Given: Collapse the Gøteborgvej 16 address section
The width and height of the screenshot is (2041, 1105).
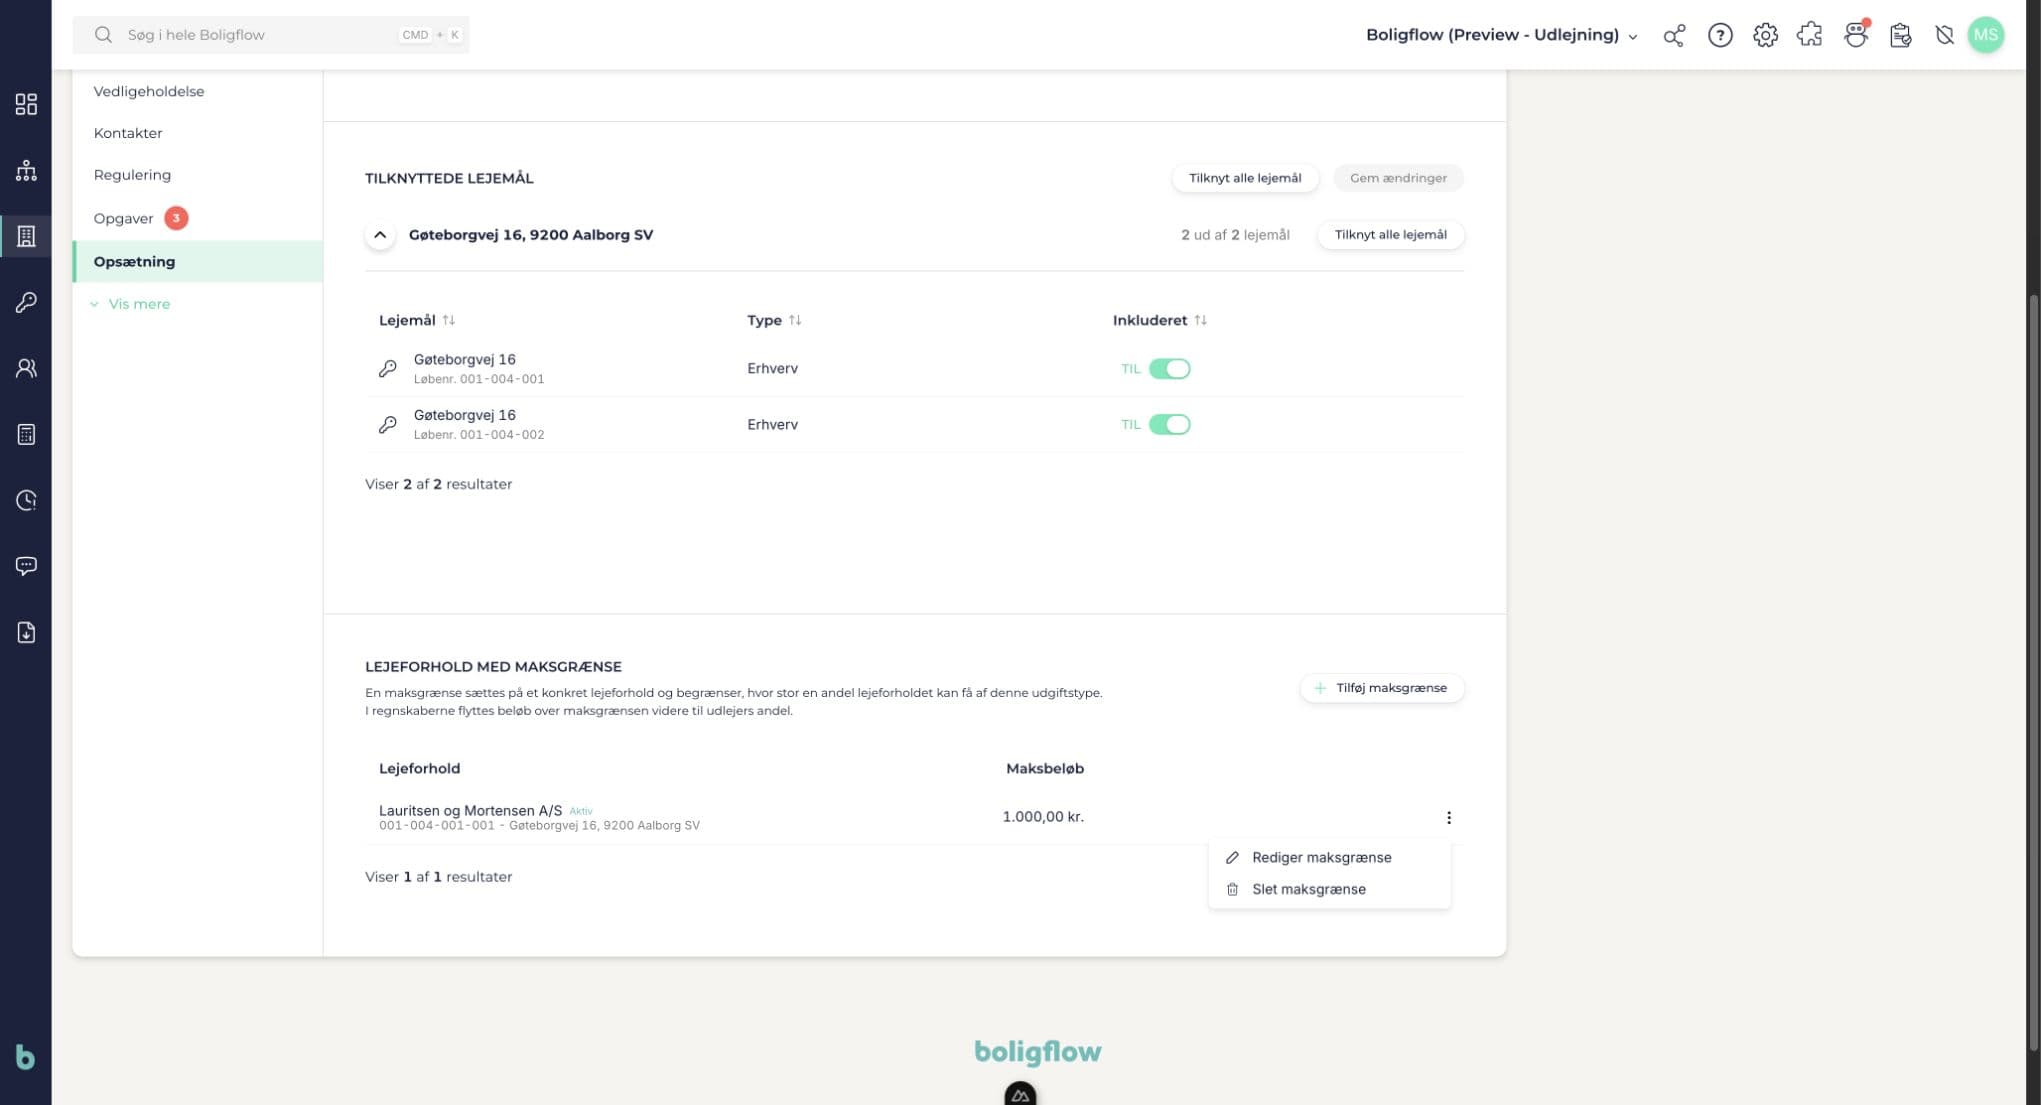Looking at the screenshot, I should click(x=380, y=235).
